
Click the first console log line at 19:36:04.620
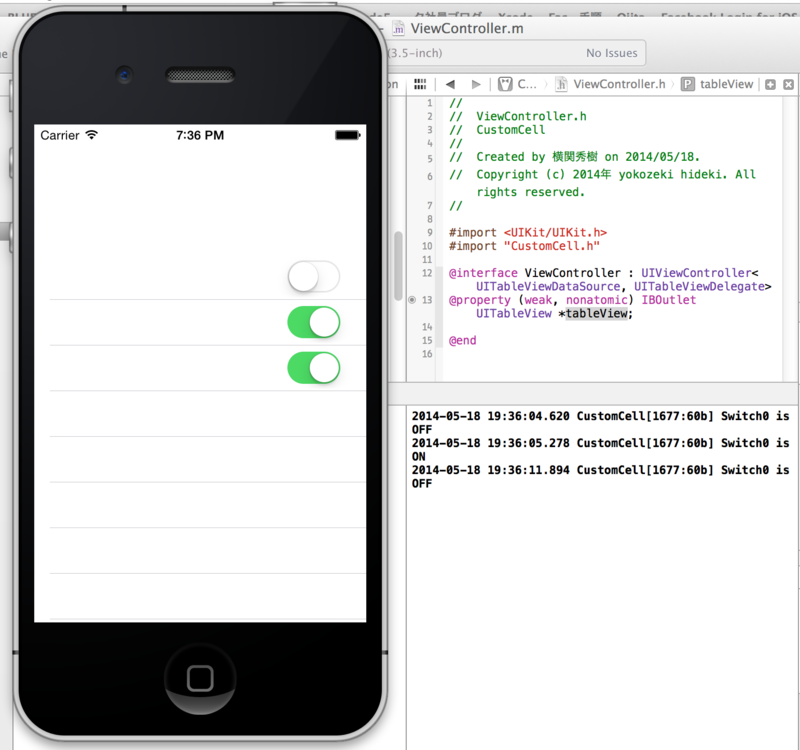601,422
